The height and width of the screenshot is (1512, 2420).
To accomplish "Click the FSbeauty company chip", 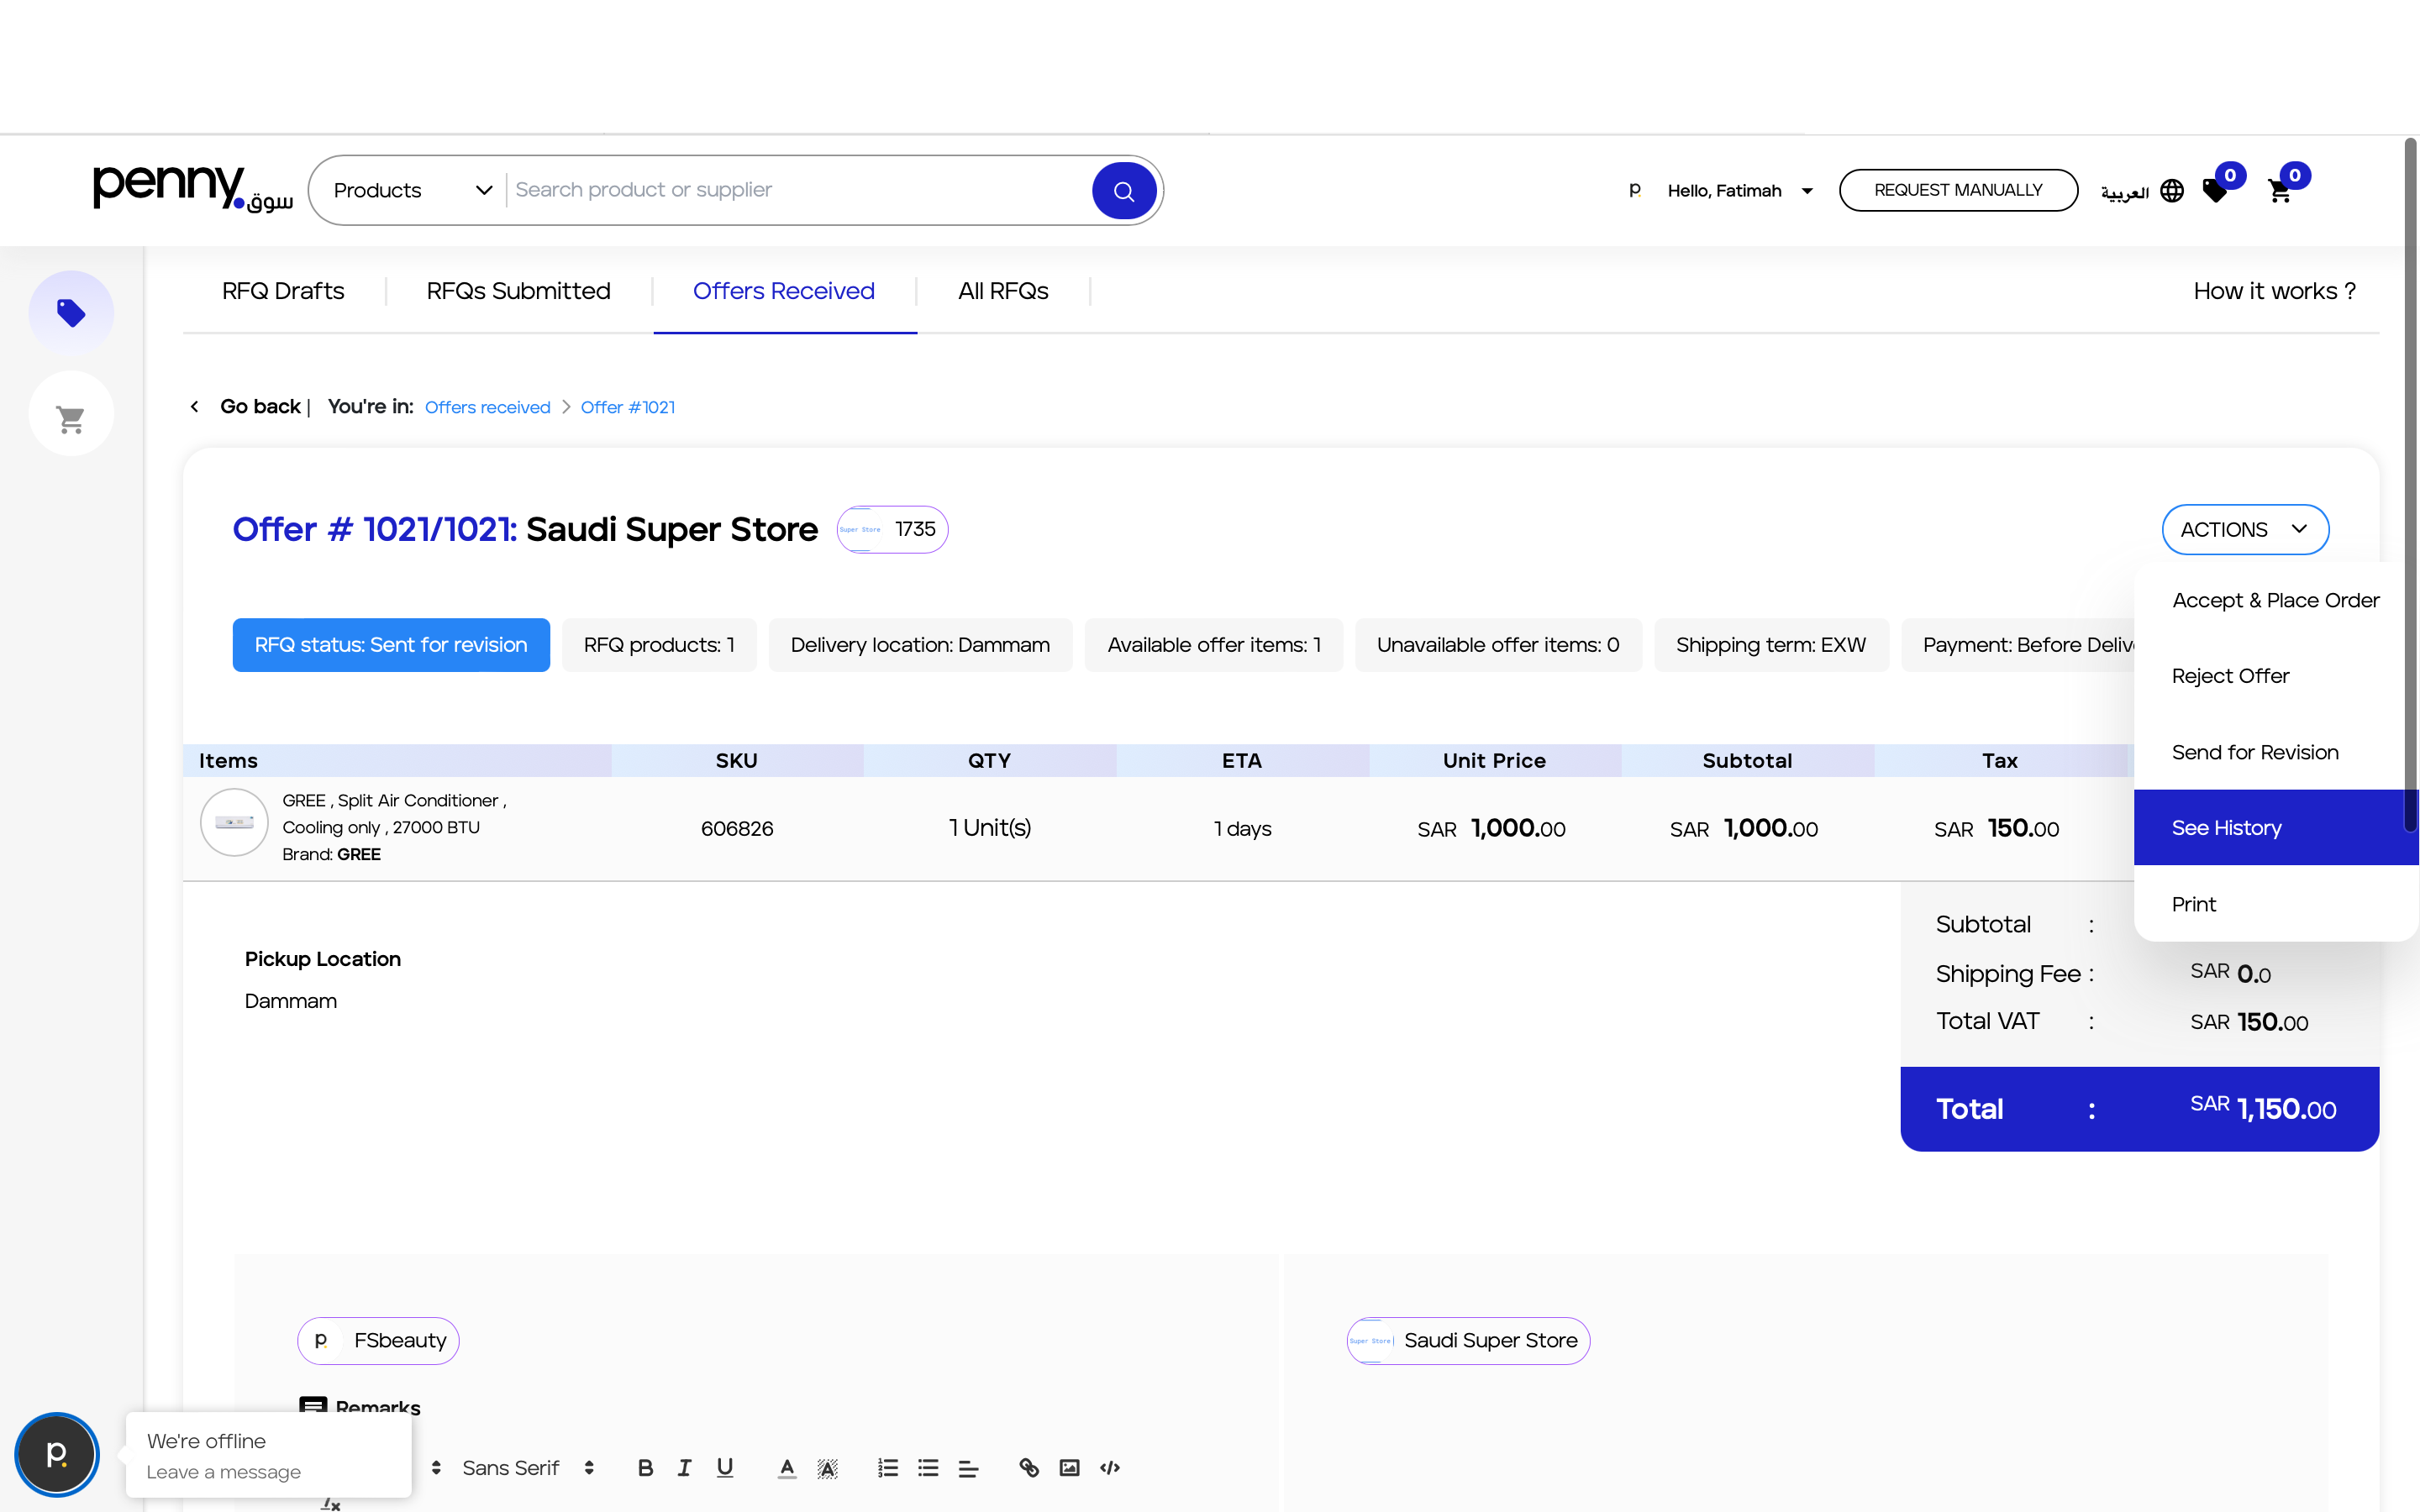I will coord(378,1340).
